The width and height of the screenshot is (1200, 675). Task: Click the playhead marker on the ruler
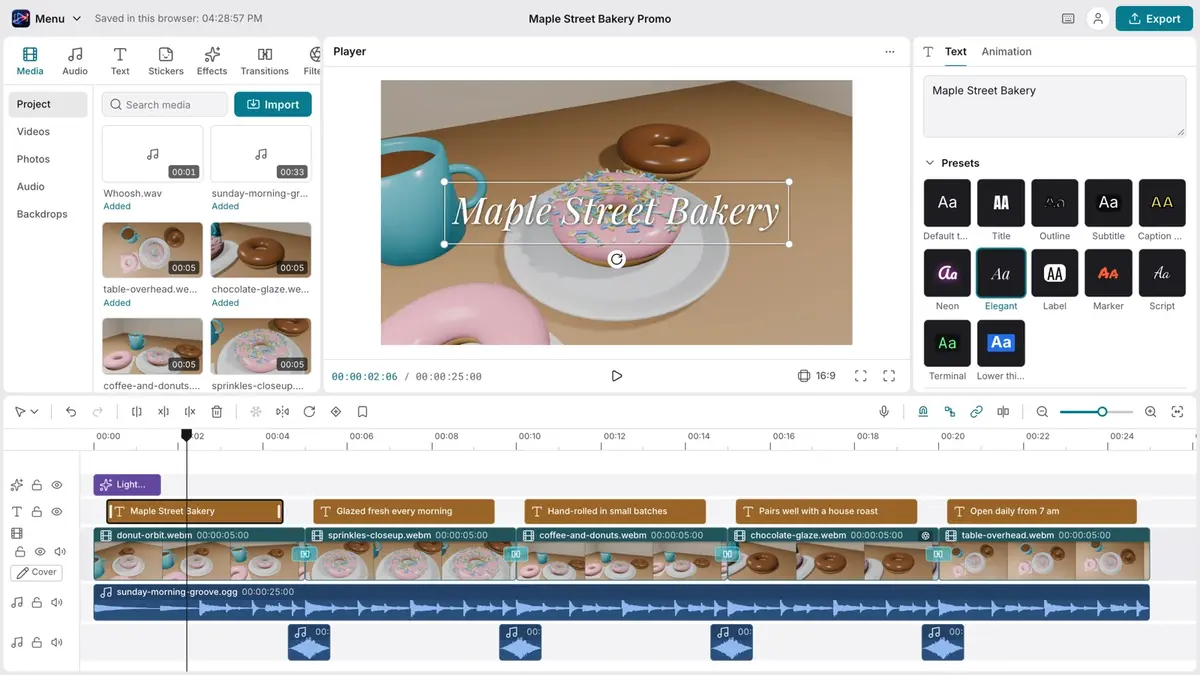pyautogui.click(x=186, y=435)
